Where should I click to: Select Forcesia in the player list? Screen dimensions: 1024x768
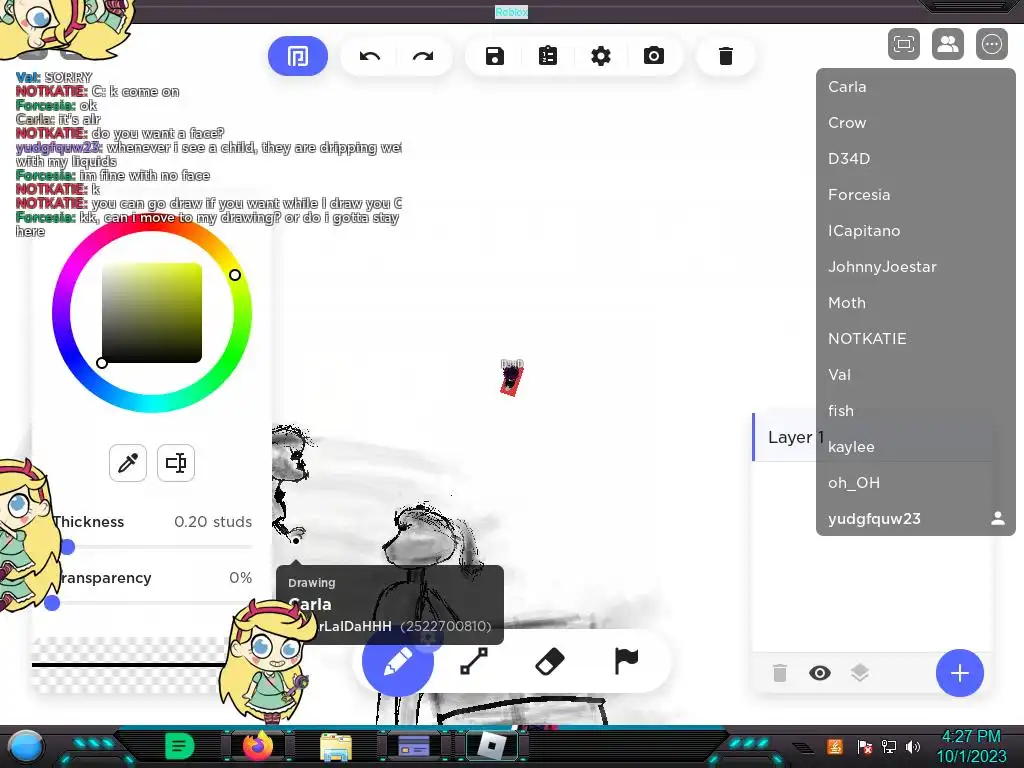[916, 195]
